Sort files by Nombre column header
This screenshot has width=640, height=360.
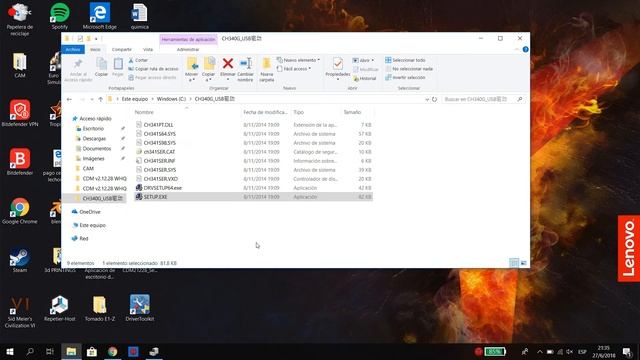[144, 112]
